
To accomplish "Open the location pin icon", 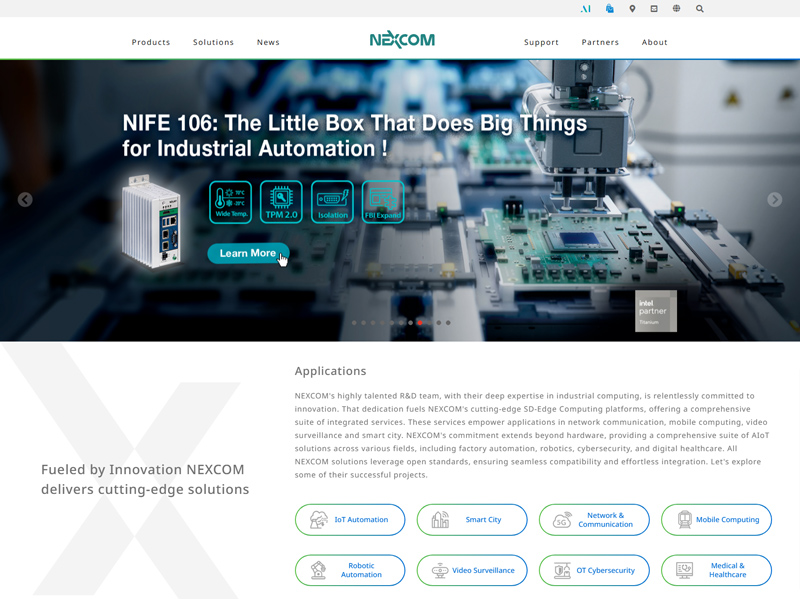I will (632, 9).
